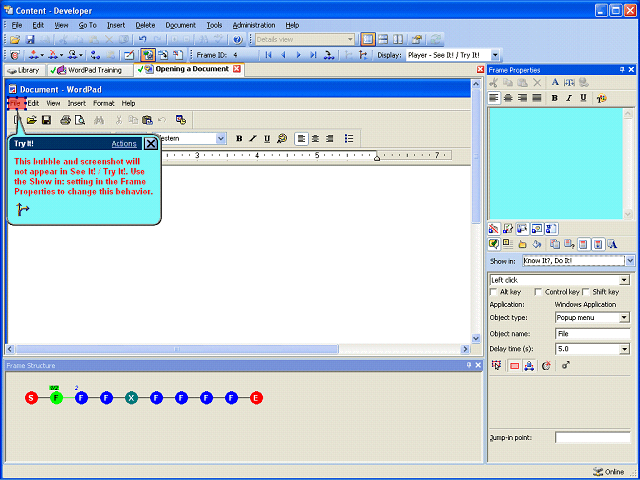
Task: Click the italic I in Frame Properties
Action: pyautogui.click(x=569, y=98)
